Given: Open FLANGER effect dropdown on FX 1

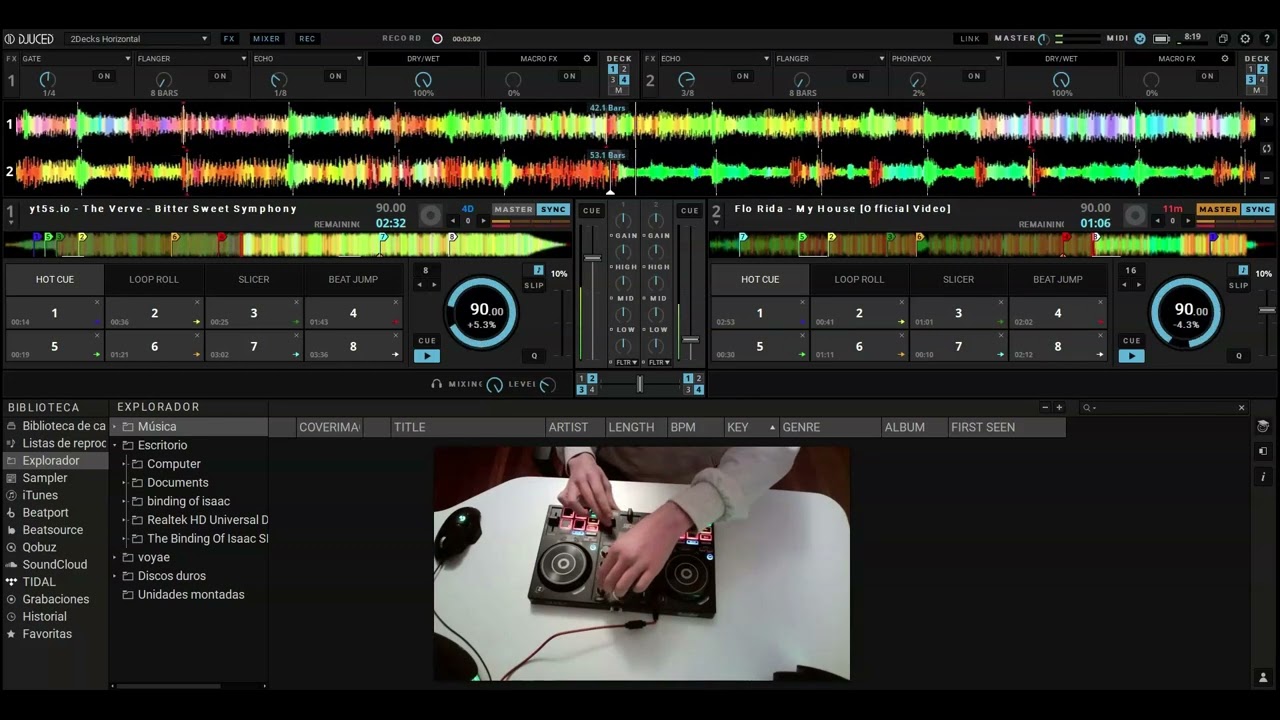Looking at the screenshot, I should click(192, 59).
